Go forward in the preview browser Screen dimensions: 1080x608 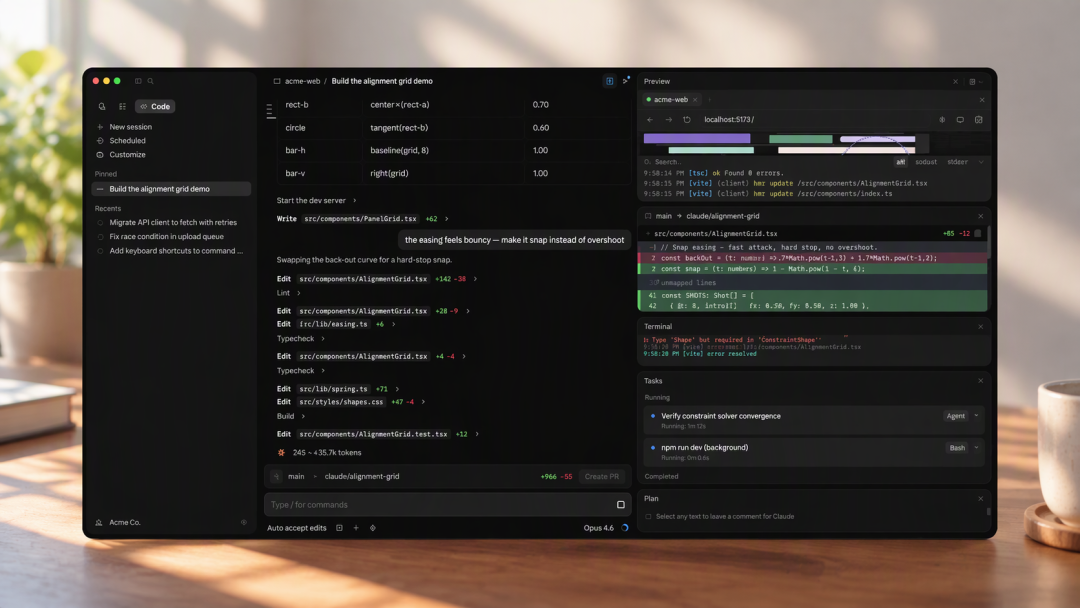pos(668,120)
